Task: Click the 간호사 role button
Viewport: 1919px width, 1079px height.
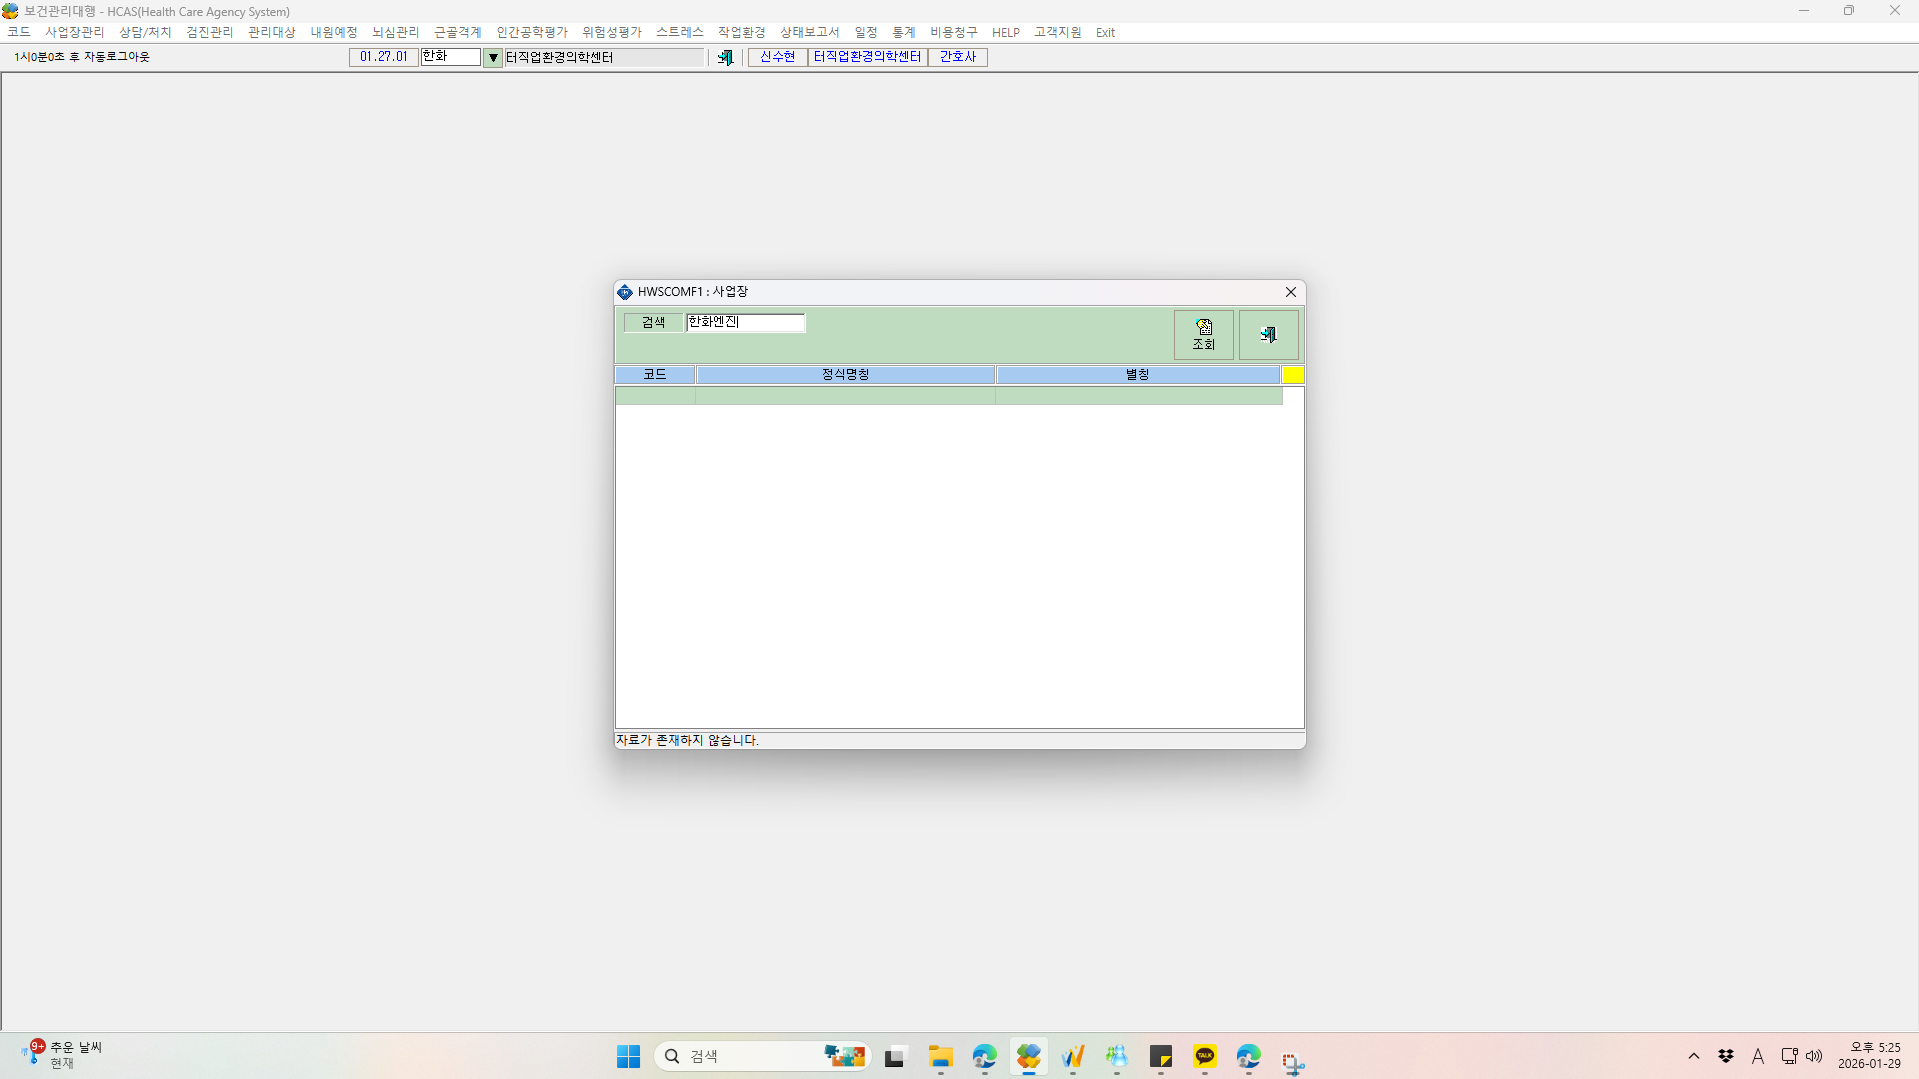Action: pos(957,57)
